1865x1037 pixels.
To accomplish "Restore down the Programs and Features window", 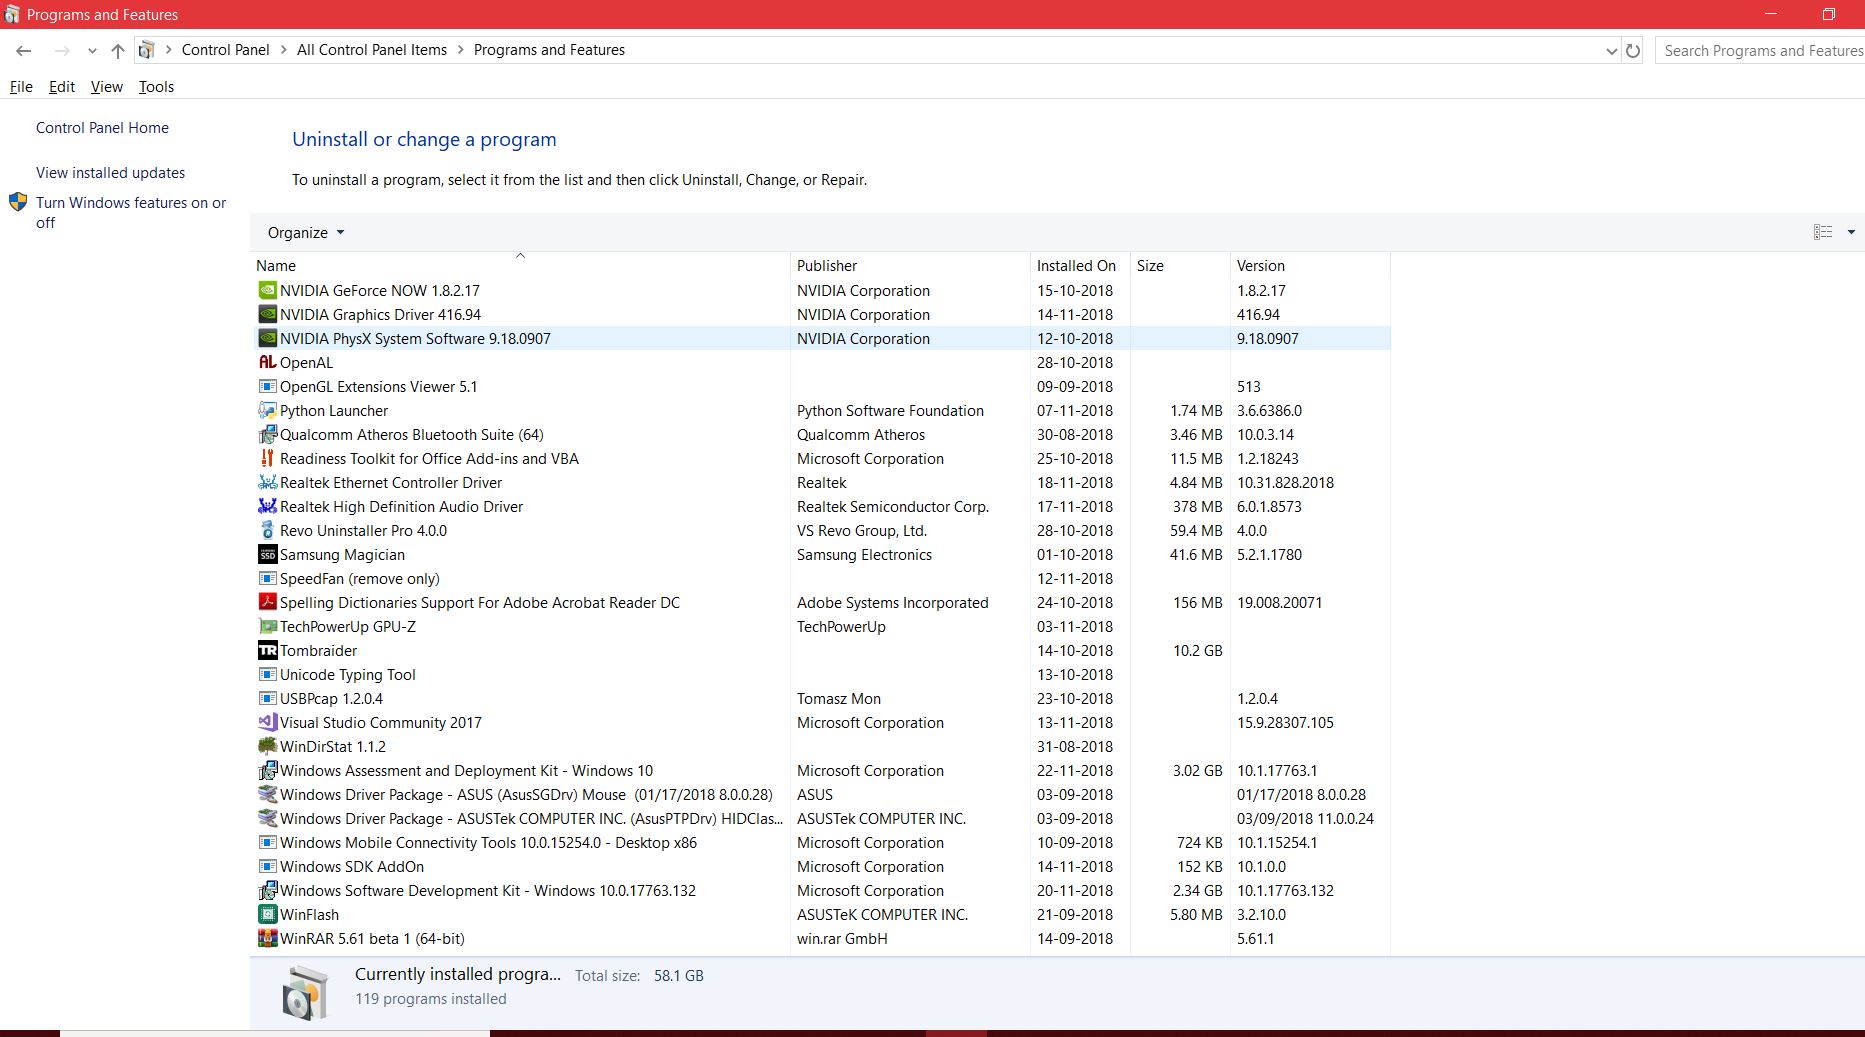I will click(x=1828, y=14).
